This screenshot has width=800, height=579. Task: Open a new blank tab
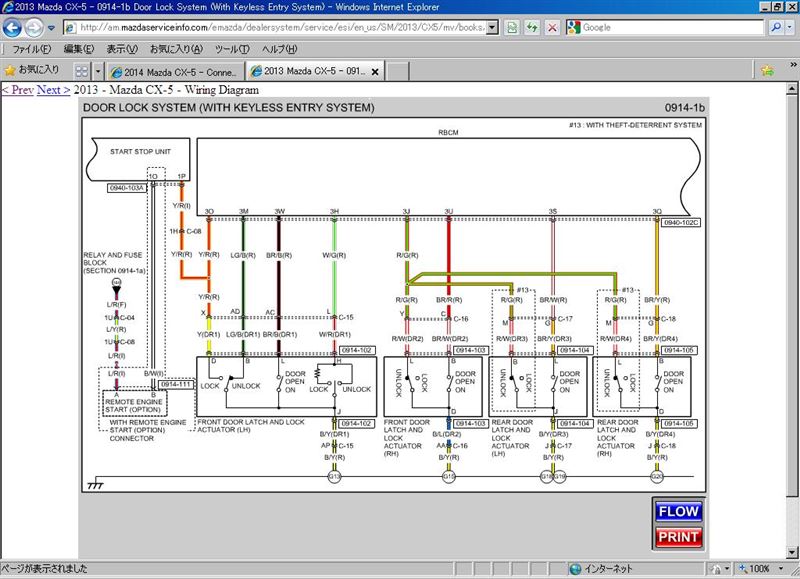point(398,71)
